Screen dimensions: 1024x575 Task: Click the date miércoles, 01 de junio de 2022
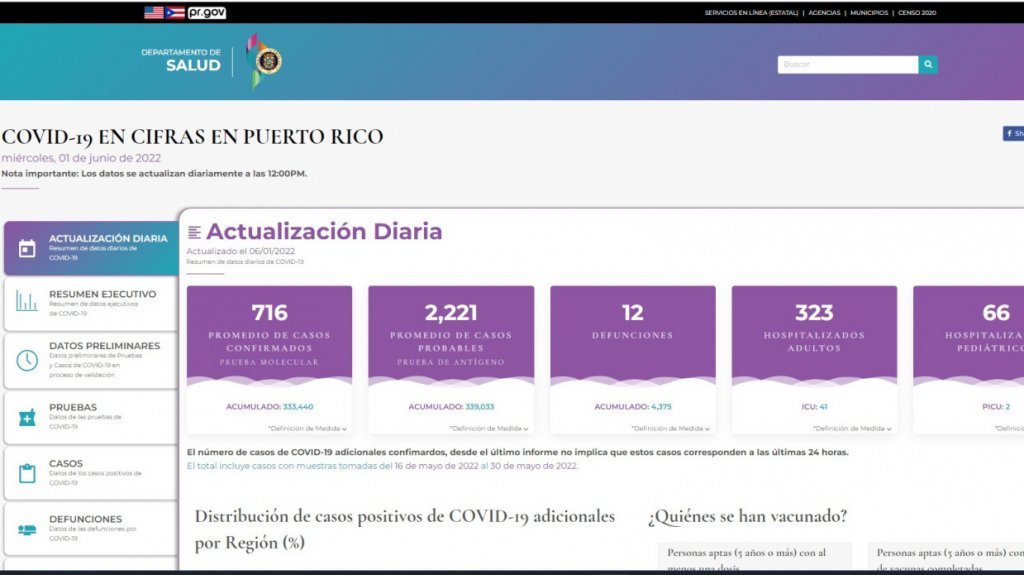tap(81, 158)
